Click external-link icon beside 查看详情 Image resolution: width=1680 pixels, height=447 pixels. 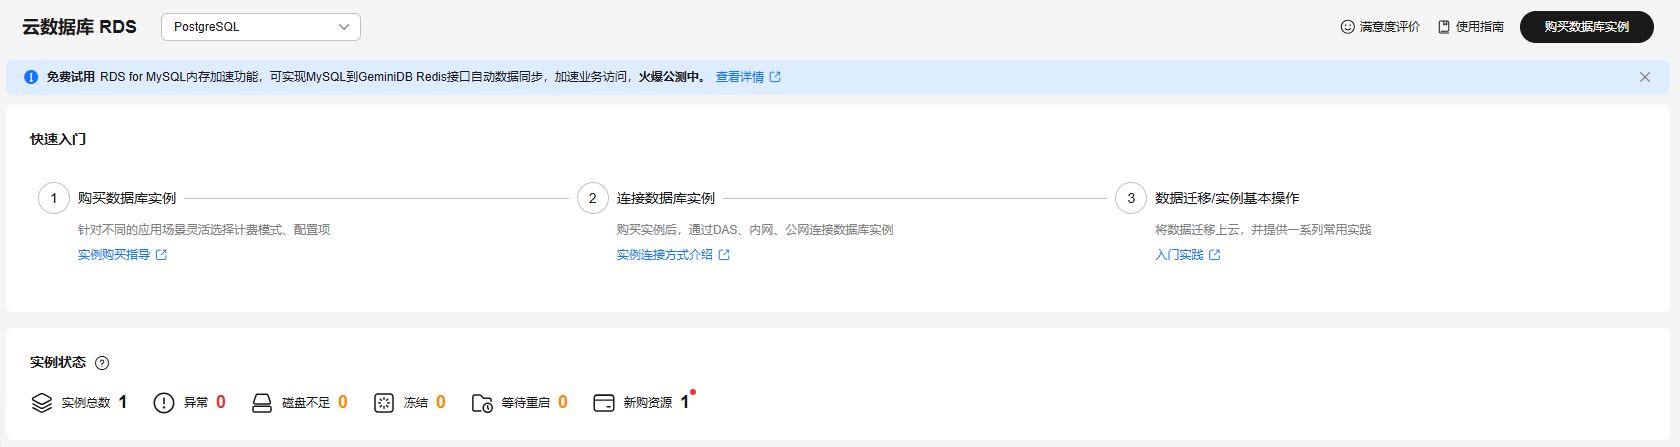tap(775, 77)
